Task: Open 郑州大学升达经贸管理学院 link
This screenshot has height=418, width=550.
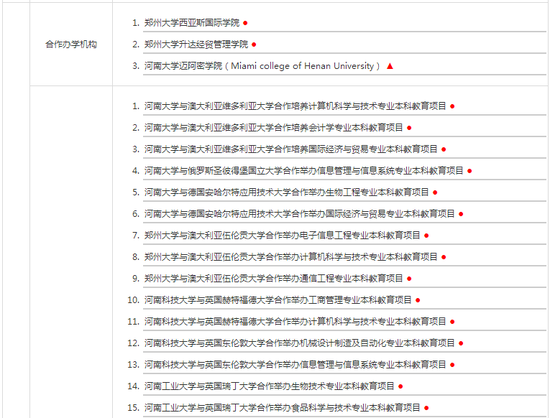Action: point(196,44)
